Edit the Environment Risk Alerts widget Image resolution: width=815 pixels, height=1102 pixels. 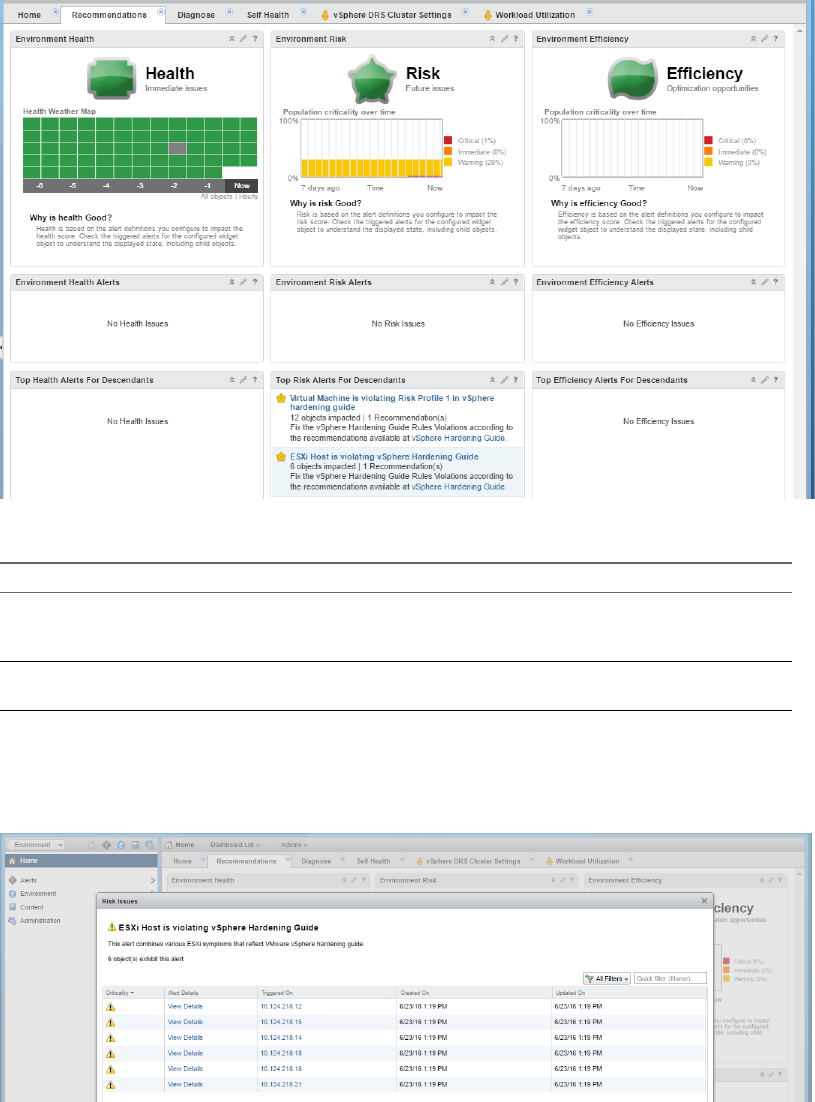click(x=504, y=282)
